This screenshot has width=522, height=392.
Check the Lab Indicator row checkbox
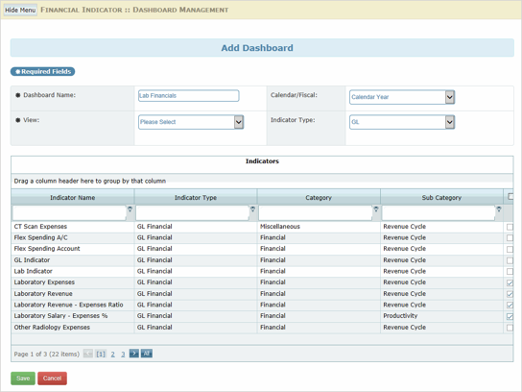(x=510, y=272)
